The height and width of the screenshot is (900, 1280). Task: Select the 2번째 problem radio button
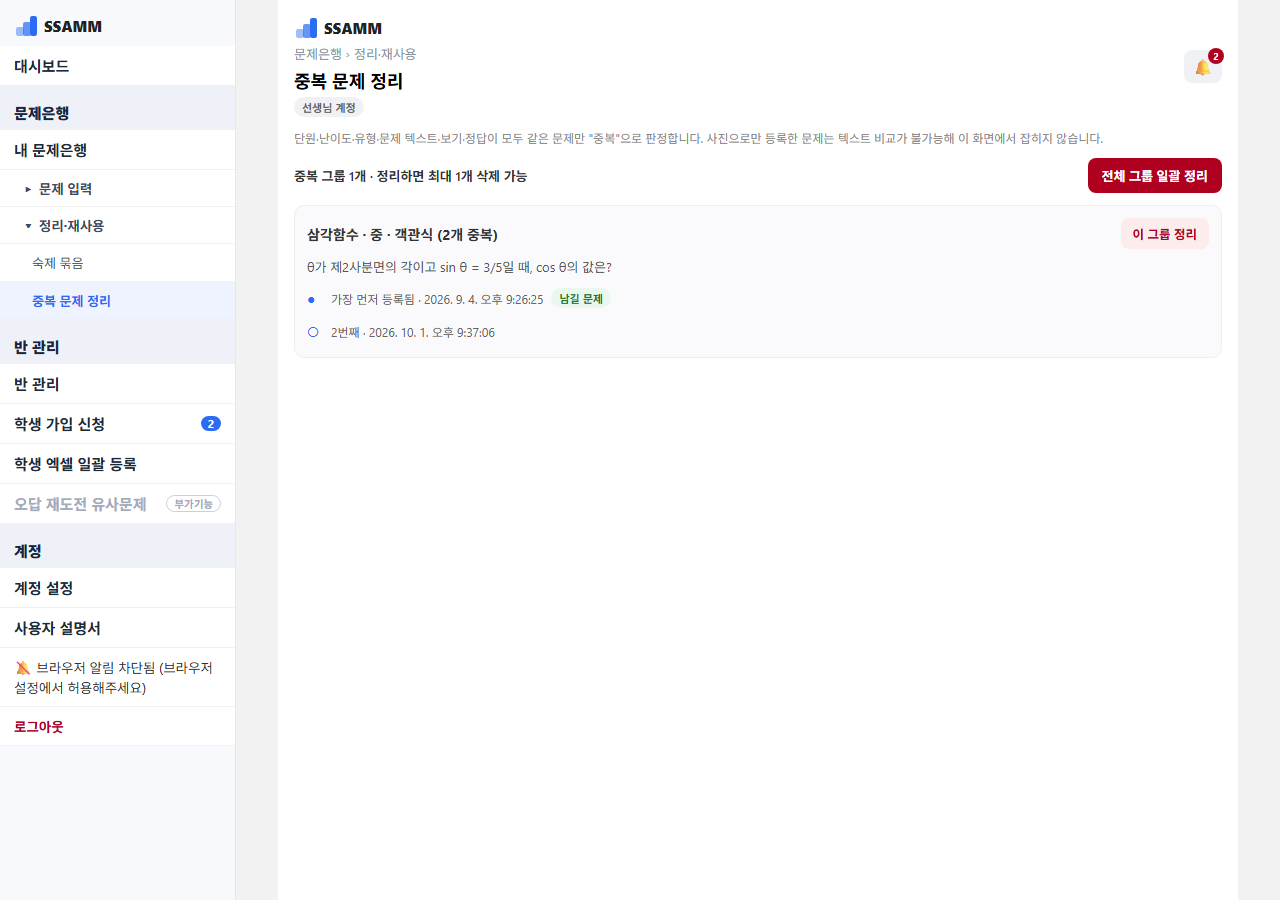(x=313, y=332)
